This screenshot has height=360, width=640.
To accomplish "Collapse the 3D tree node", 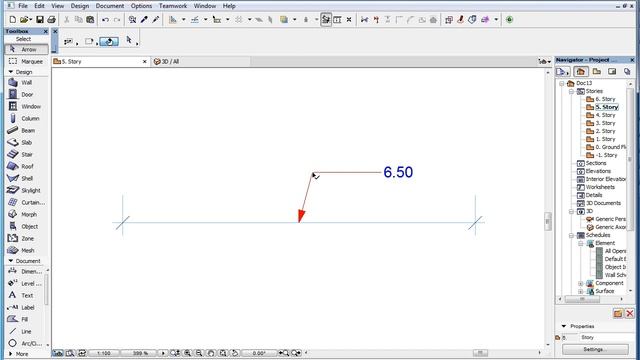I will tap(571, 211).
